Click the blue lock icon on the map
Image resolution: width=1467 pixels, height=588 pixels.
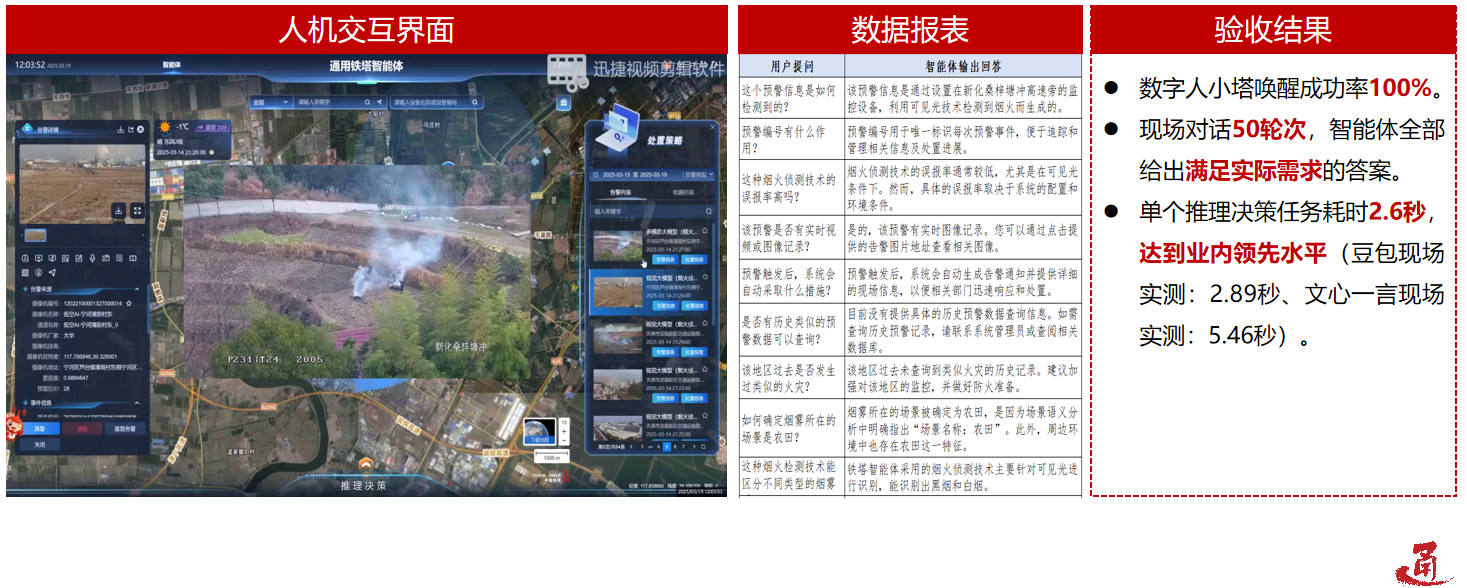tap(563, 104)
